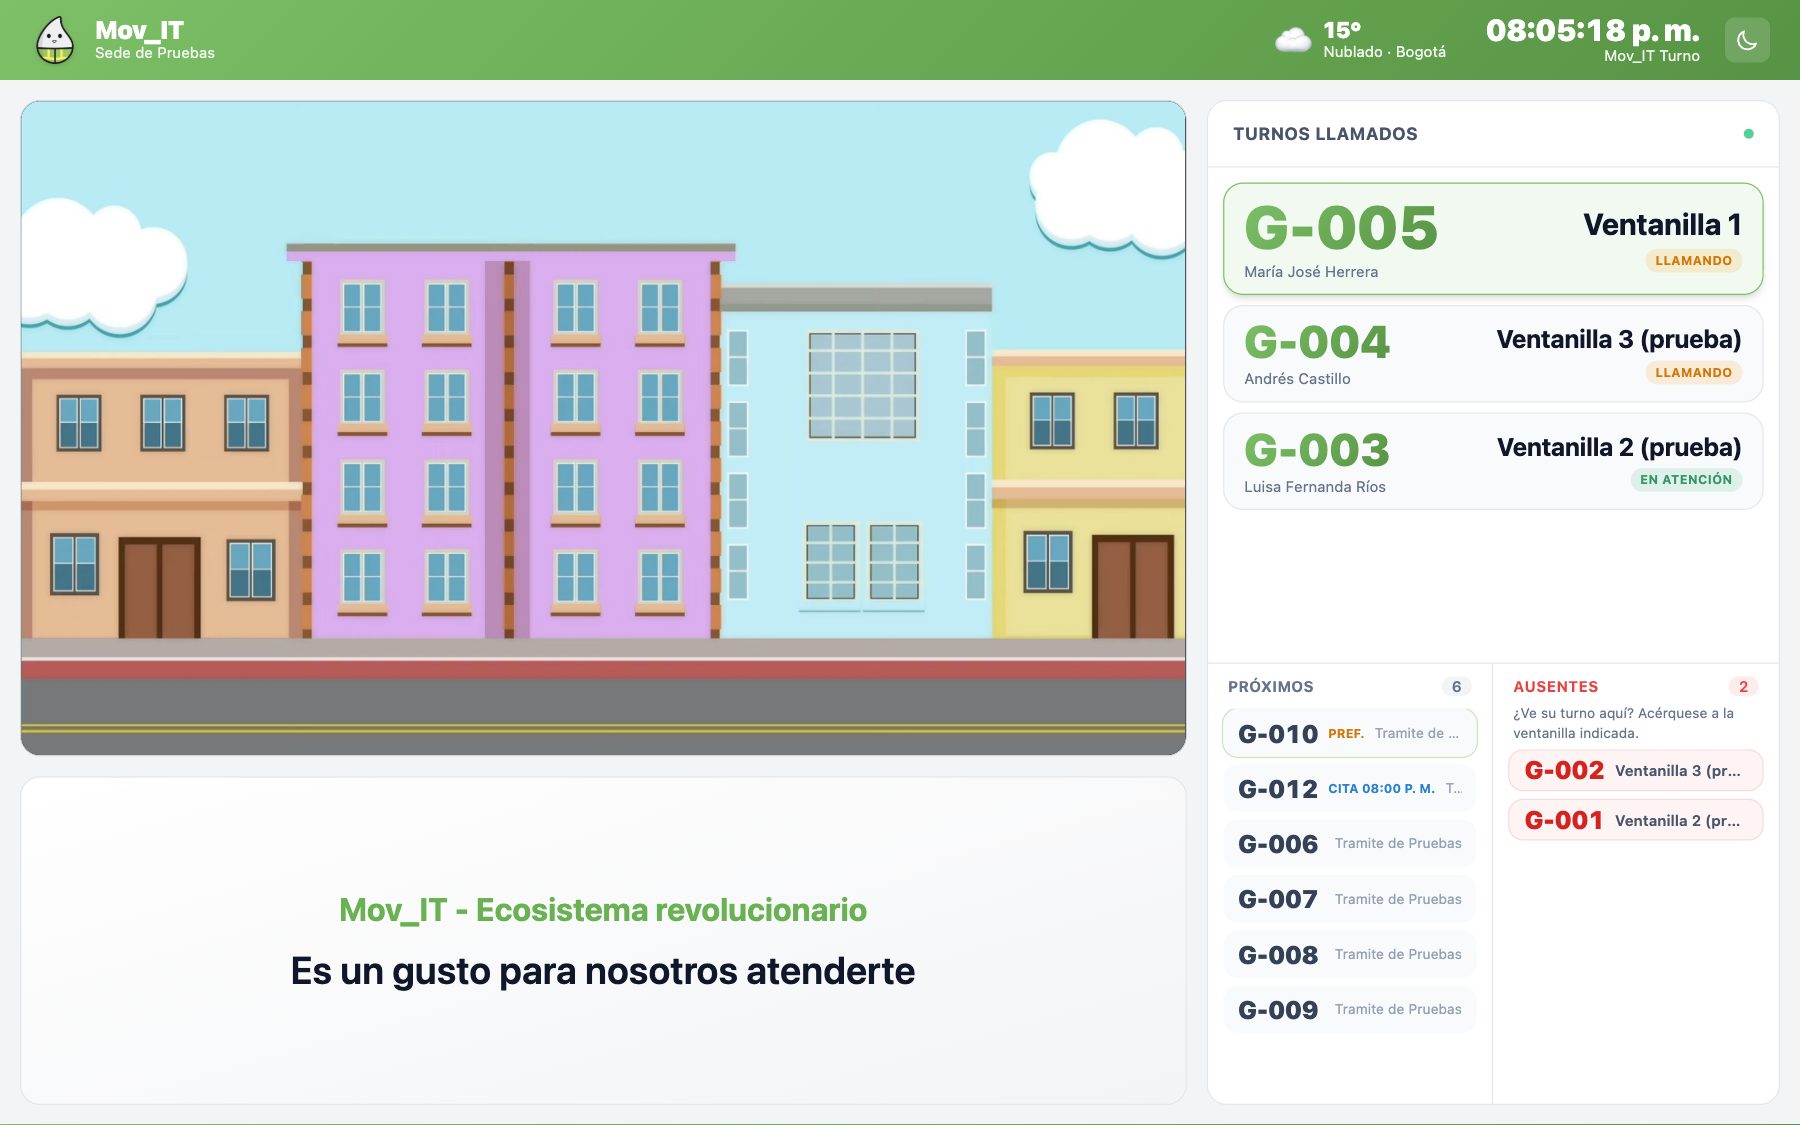This screenshot has width=1800, height=1125.
Task: Click the EN ATENCIÓN status badge
Action: (x=1686, y=480)
